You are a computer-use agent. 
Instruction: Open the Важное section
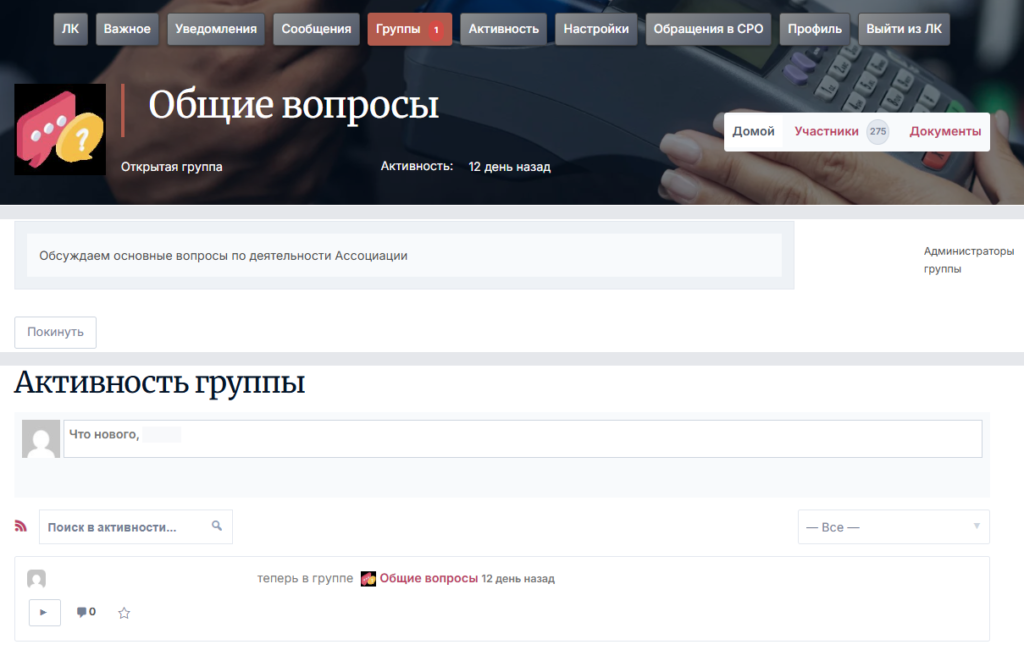click(127, 29)
